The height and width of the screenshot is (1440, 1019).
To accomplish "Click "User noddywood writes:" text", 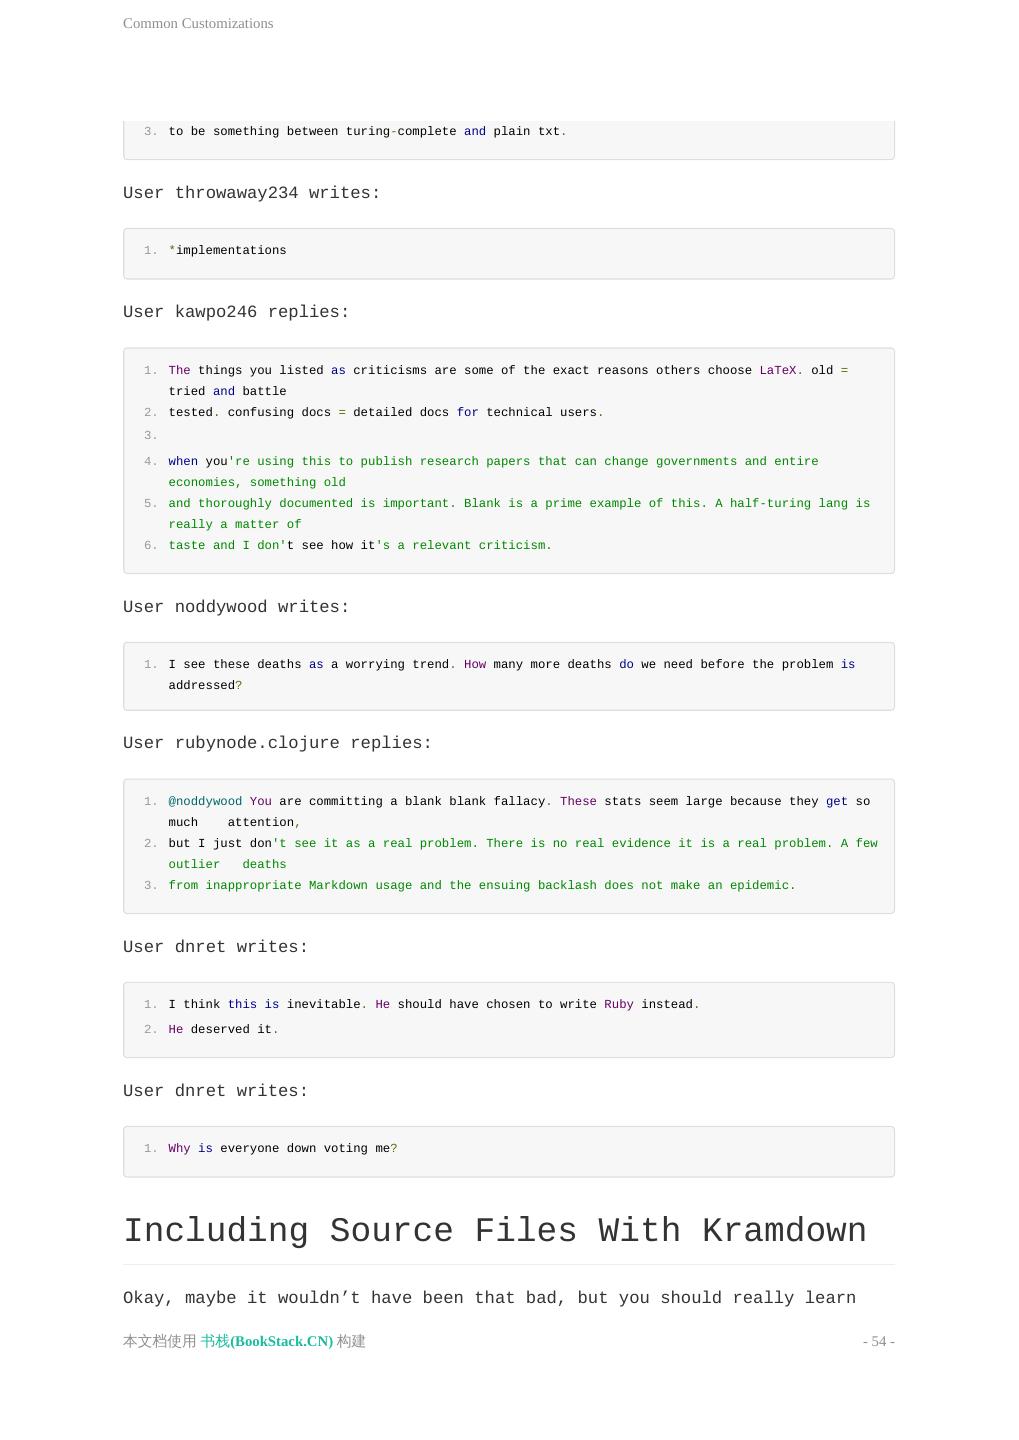I will (236, 607).
